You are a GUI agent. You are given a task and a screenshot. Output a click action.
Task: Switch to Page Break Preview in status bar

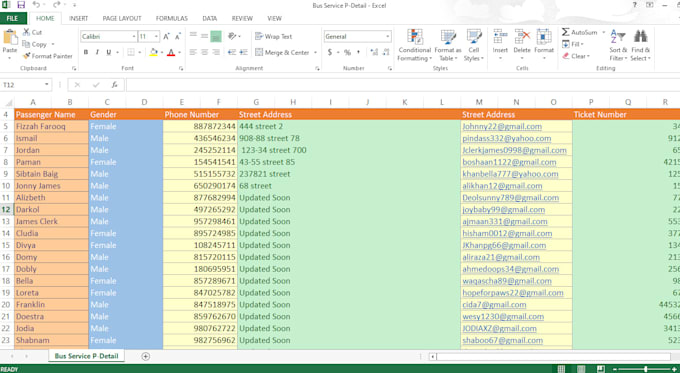click(x=601, y=369)
